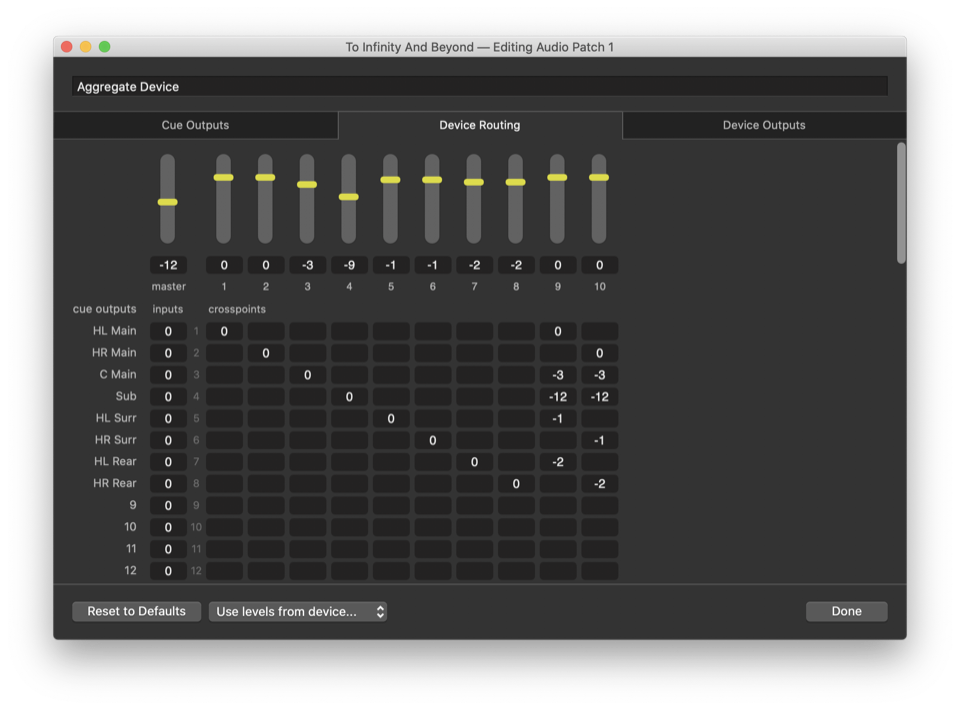This screenshot has height=710, width=960.
Task: Click the Aggregate Device name field
Action: (480, 87)
